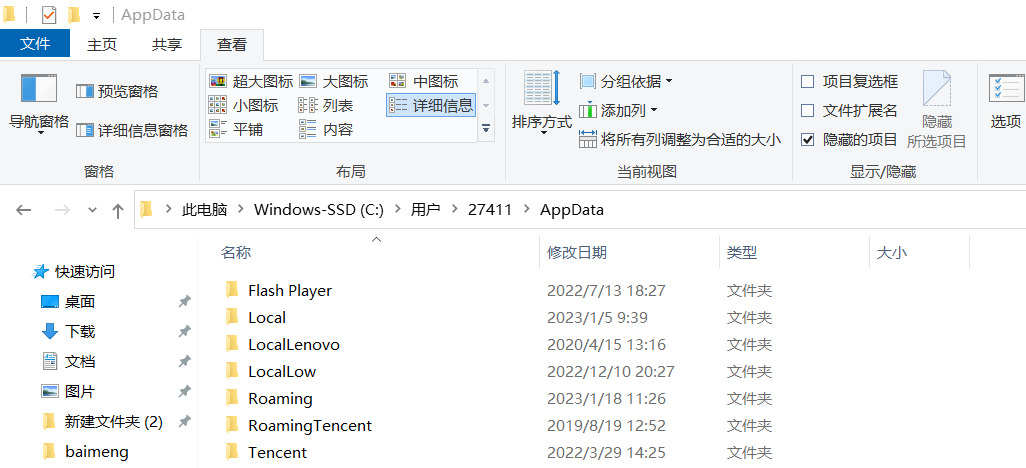This screenshot has height=468, width=1026.
Task: Open the 文件 tab
Action: 35,44
